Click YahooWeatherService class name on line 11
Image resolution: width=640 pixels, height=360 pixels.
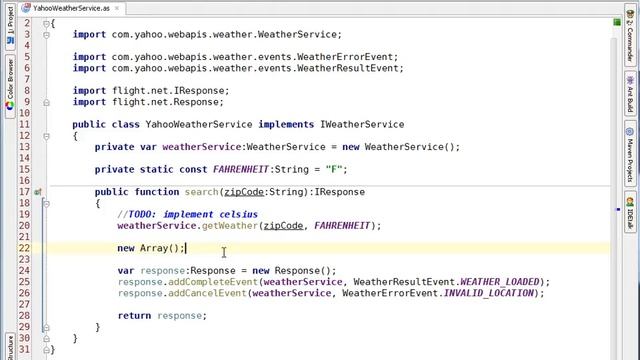pyautogui.click(x=199, y=124)
